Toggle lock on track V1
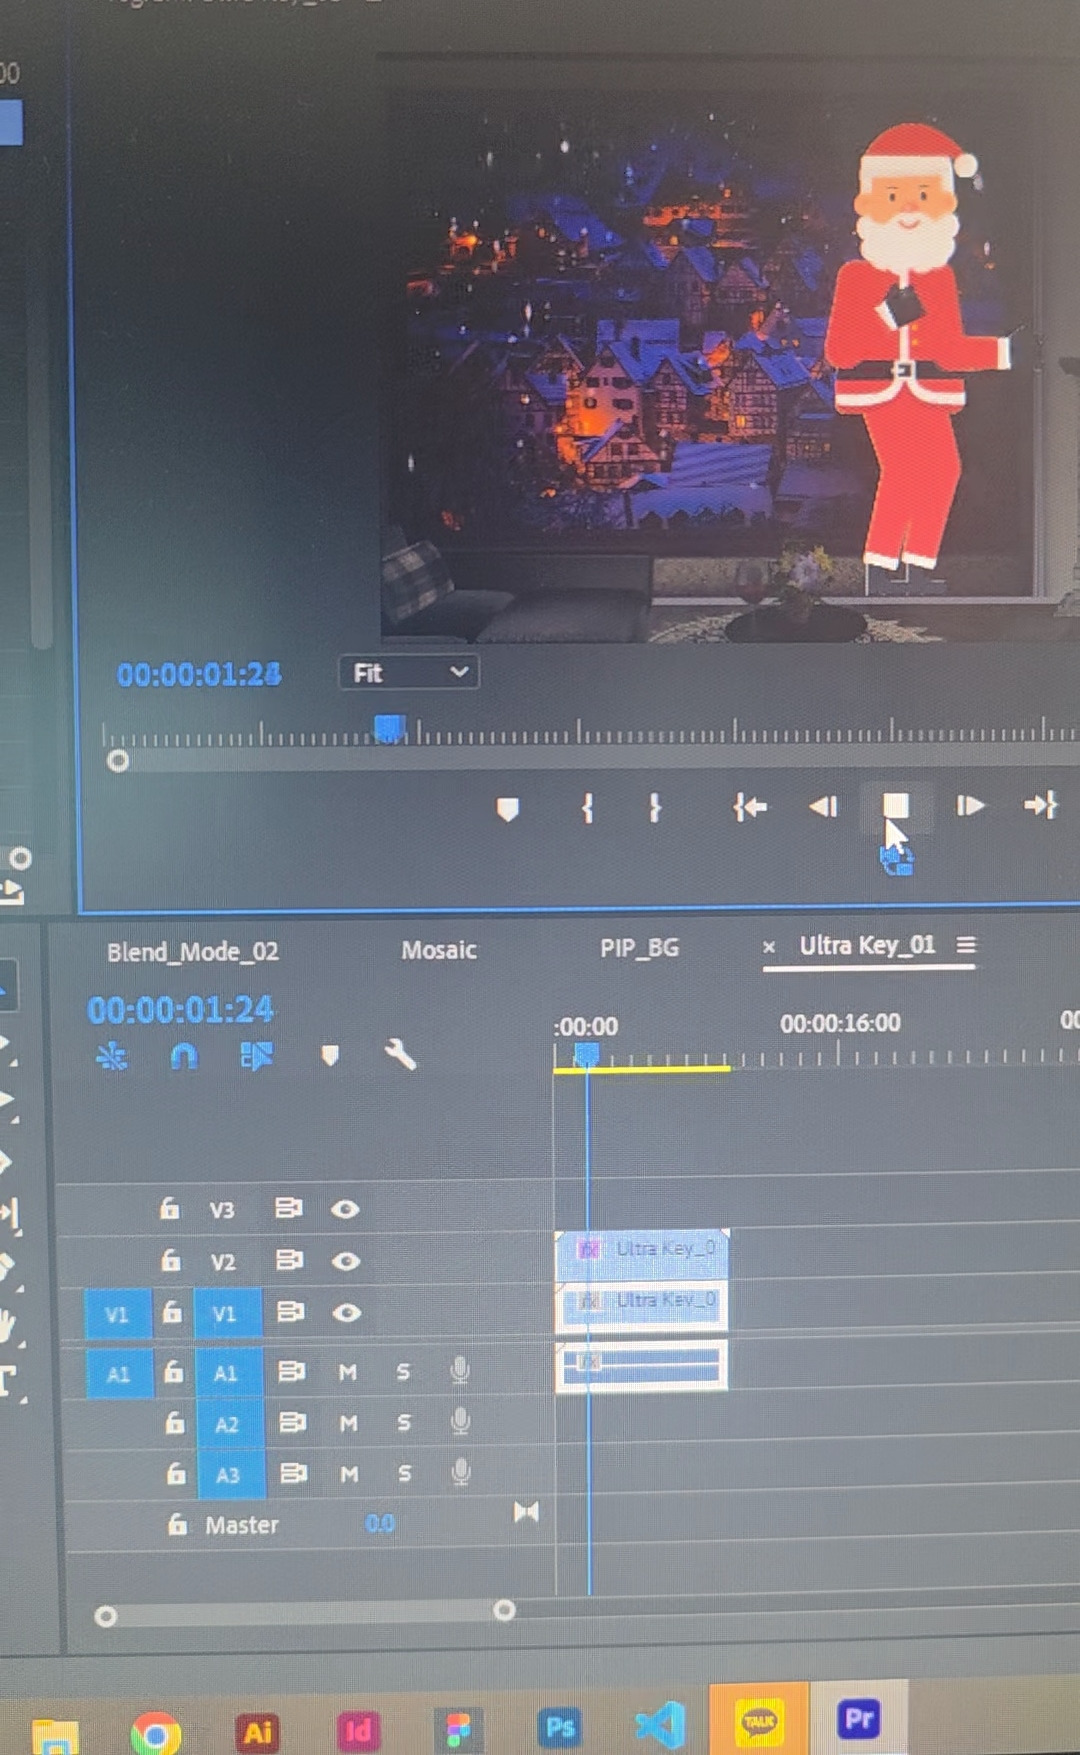The image size is (1080, 1755). [172, 1311]
